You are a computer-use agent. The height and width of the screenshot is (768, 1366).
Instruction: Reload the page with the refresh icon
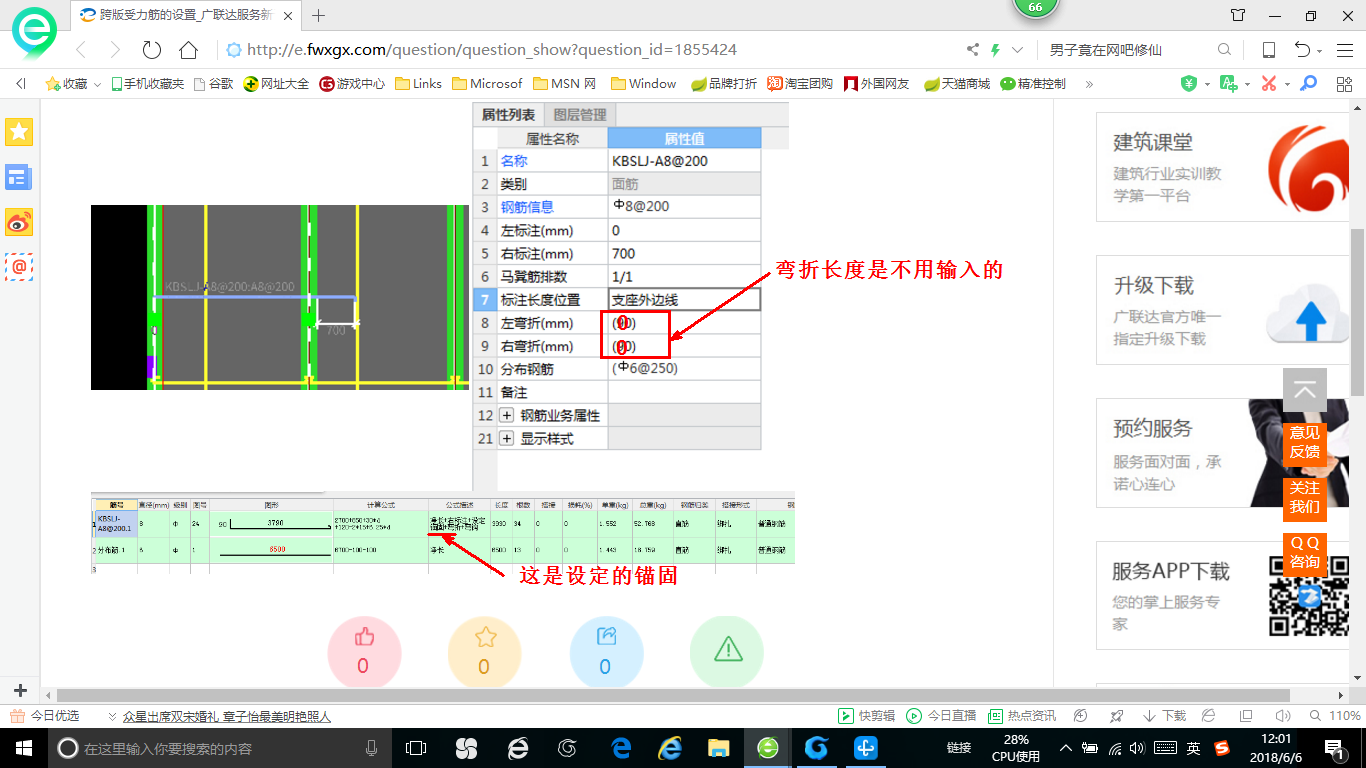(x=152, y=50)
